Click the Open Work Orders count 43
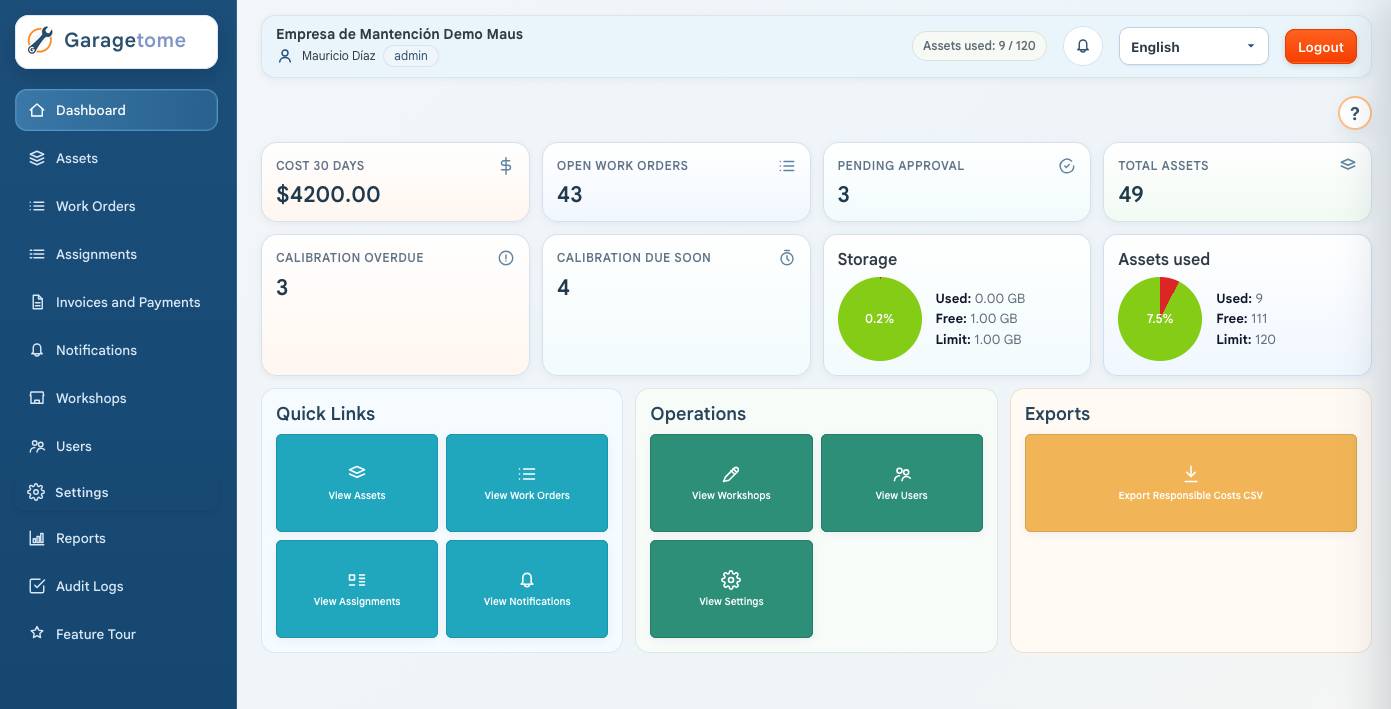This screenshot has height=709, width=1391. [x=570, y=194]
